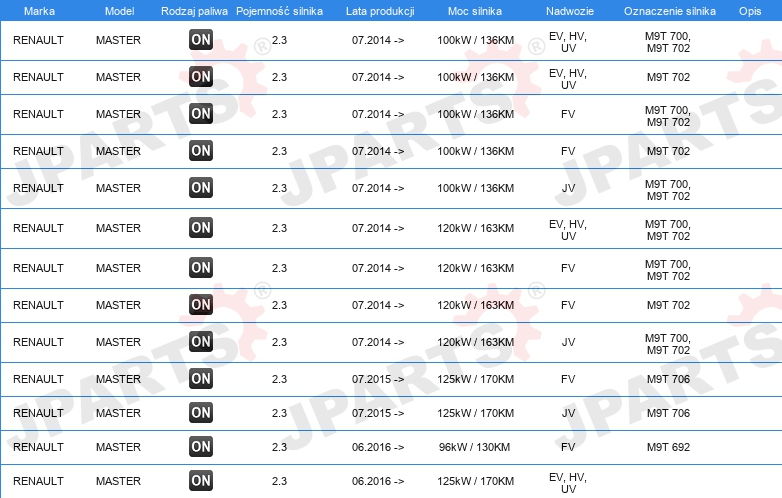Click the Model column header

(x=120, y=11)
